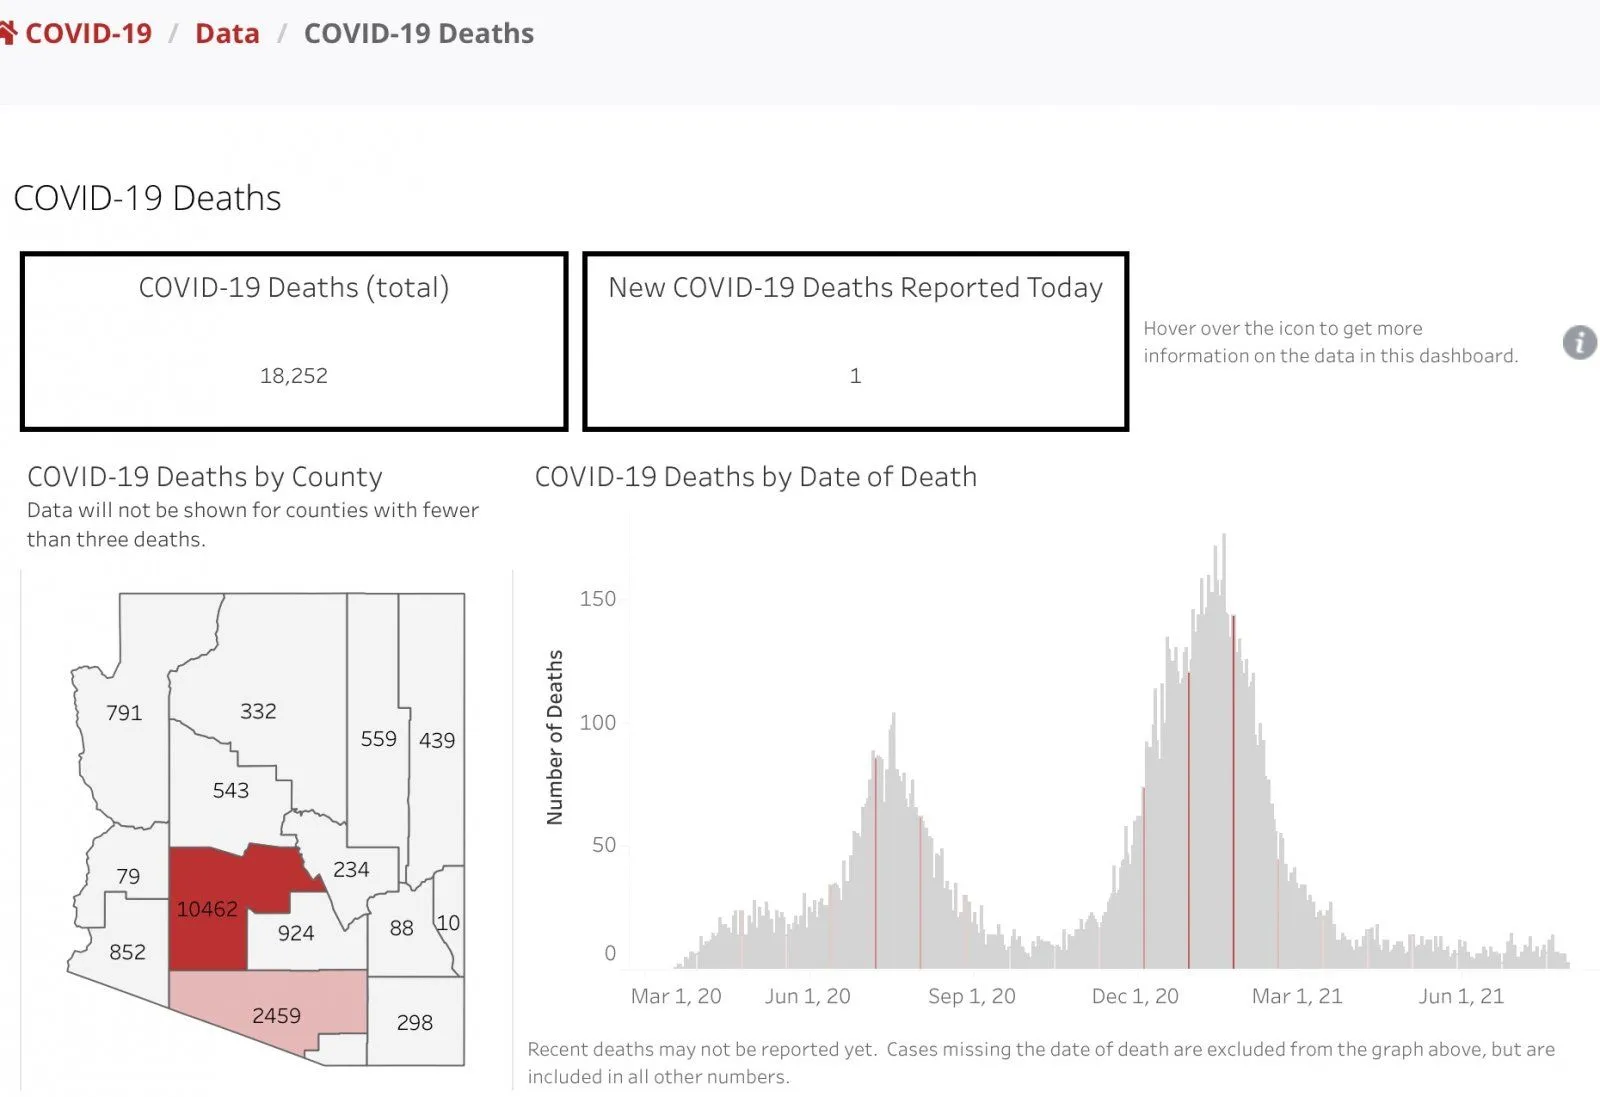Select the county showing 924 deaths
Image resolution: width=1600 pixels, height=1097 pixels.
296,932
